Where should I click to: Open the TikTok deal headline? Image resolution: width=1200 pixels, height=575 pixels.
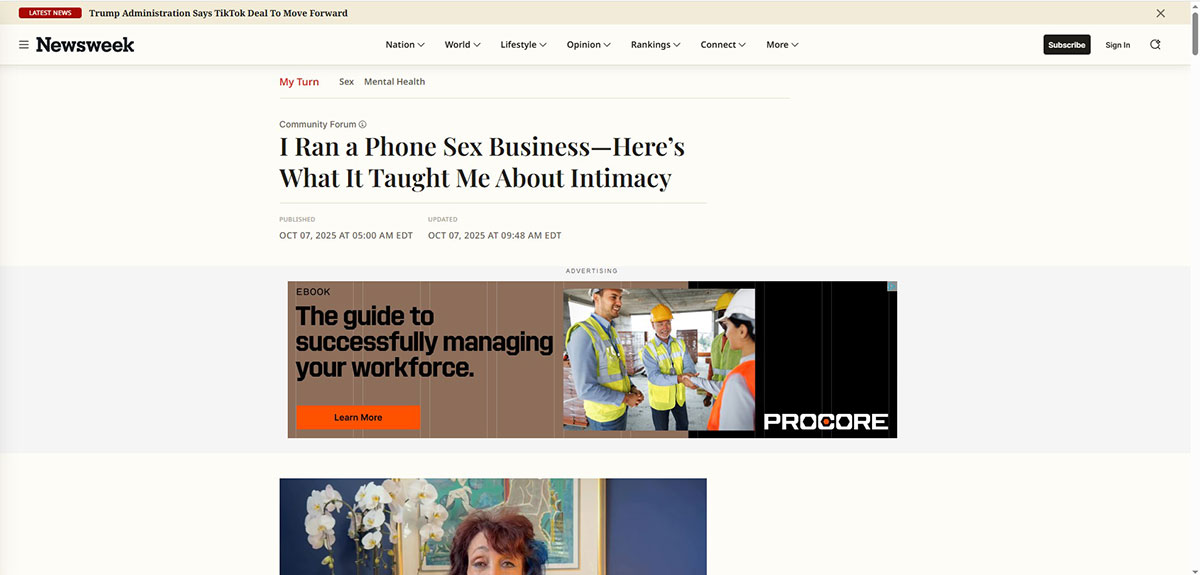218,13
